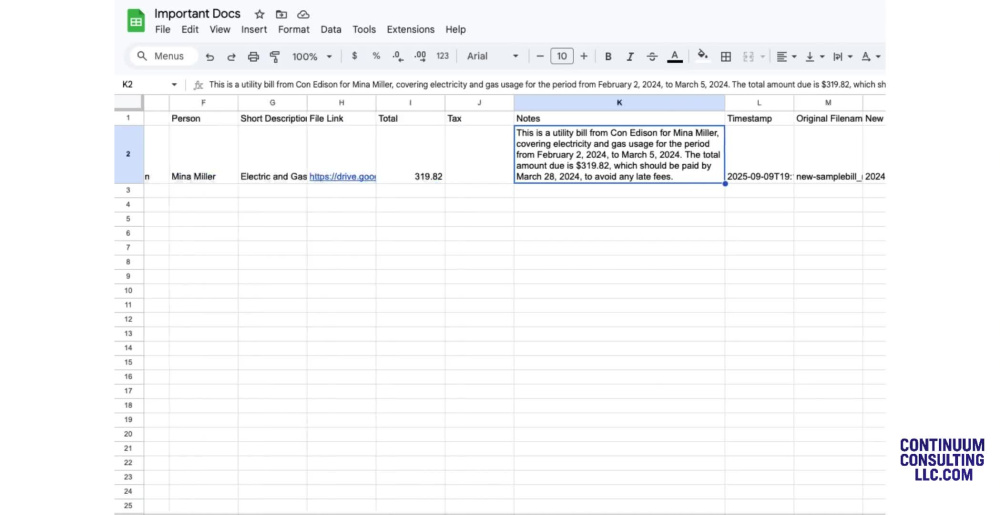The height and width of the screenshot is (515, 1000).
Task: Open more number formats (123)
Action: pyautogui.click(x=443, y=56)
